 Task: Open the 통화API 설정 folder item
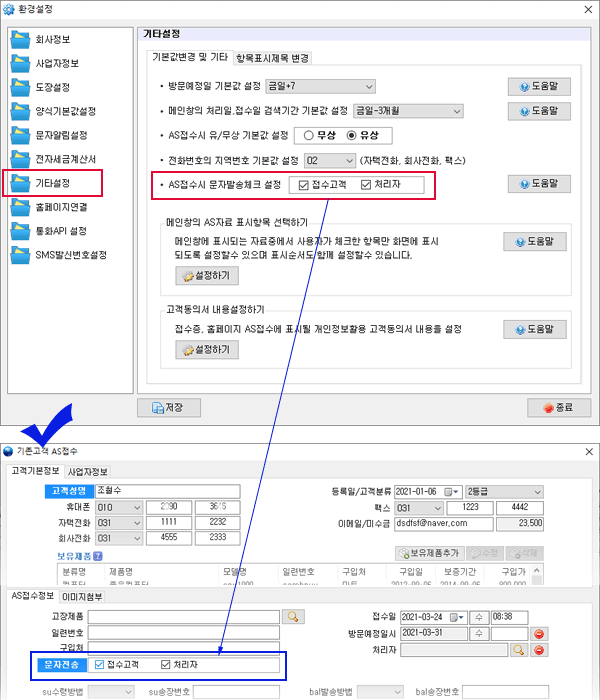pos(49,231)
